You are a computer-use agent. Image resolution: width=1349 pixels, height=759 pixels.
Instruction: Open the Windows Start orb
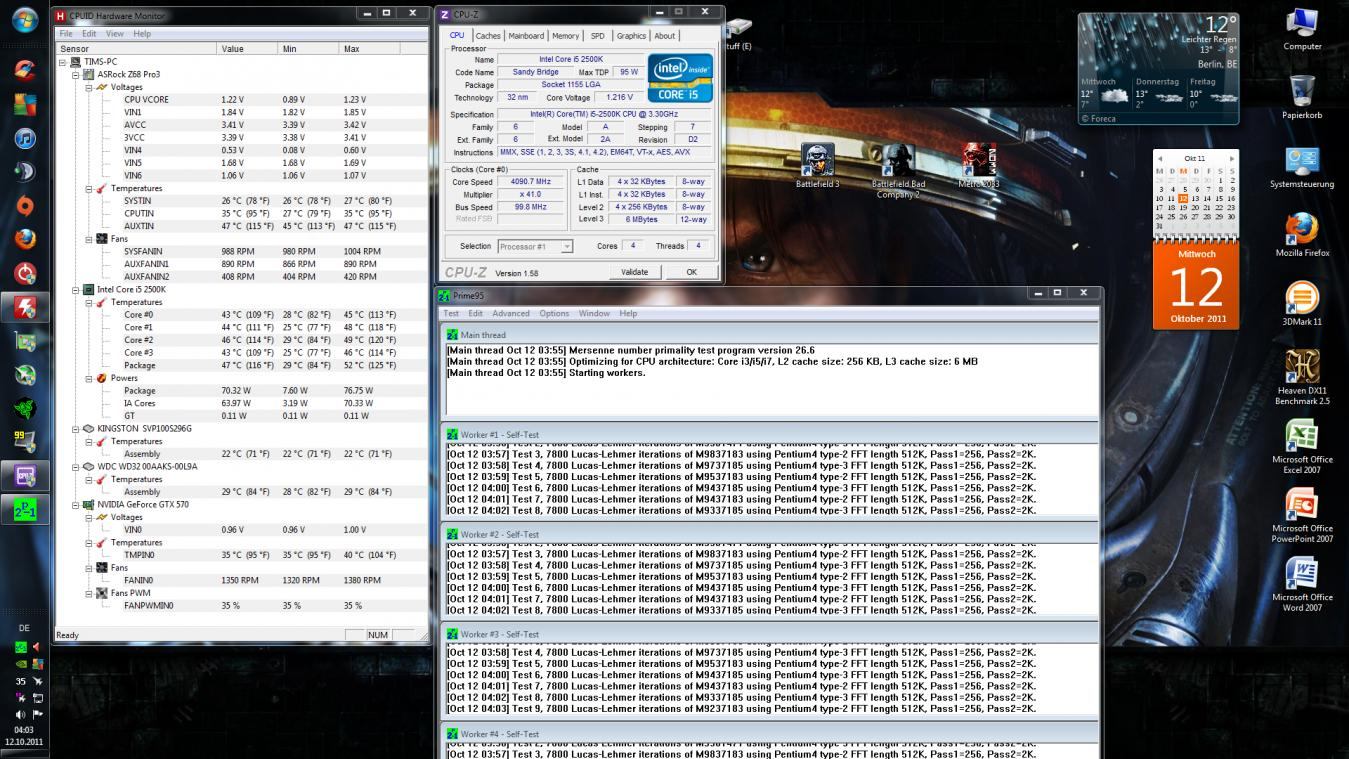[25, 20]
